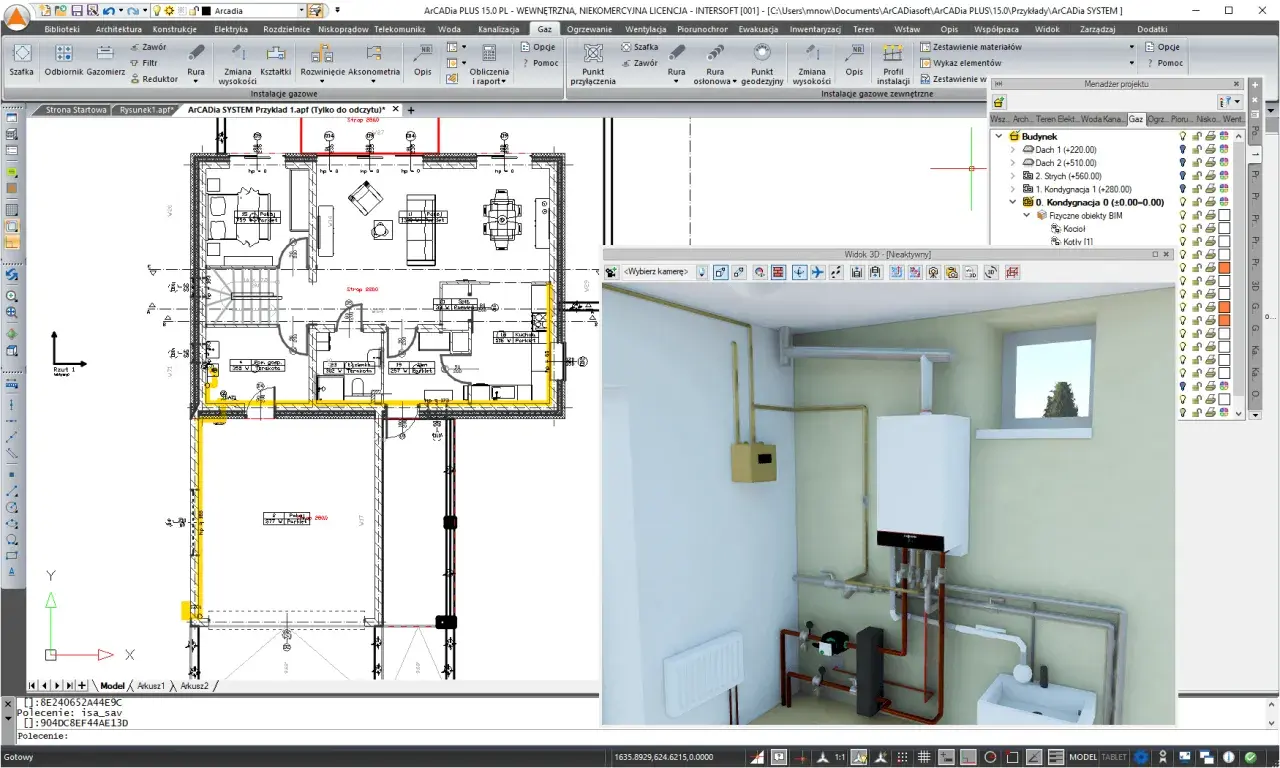The height and width of the screenshot is (768, 1280).
Task: Insert a Gazomierz gas meter
Action: [x=105, y=60]
